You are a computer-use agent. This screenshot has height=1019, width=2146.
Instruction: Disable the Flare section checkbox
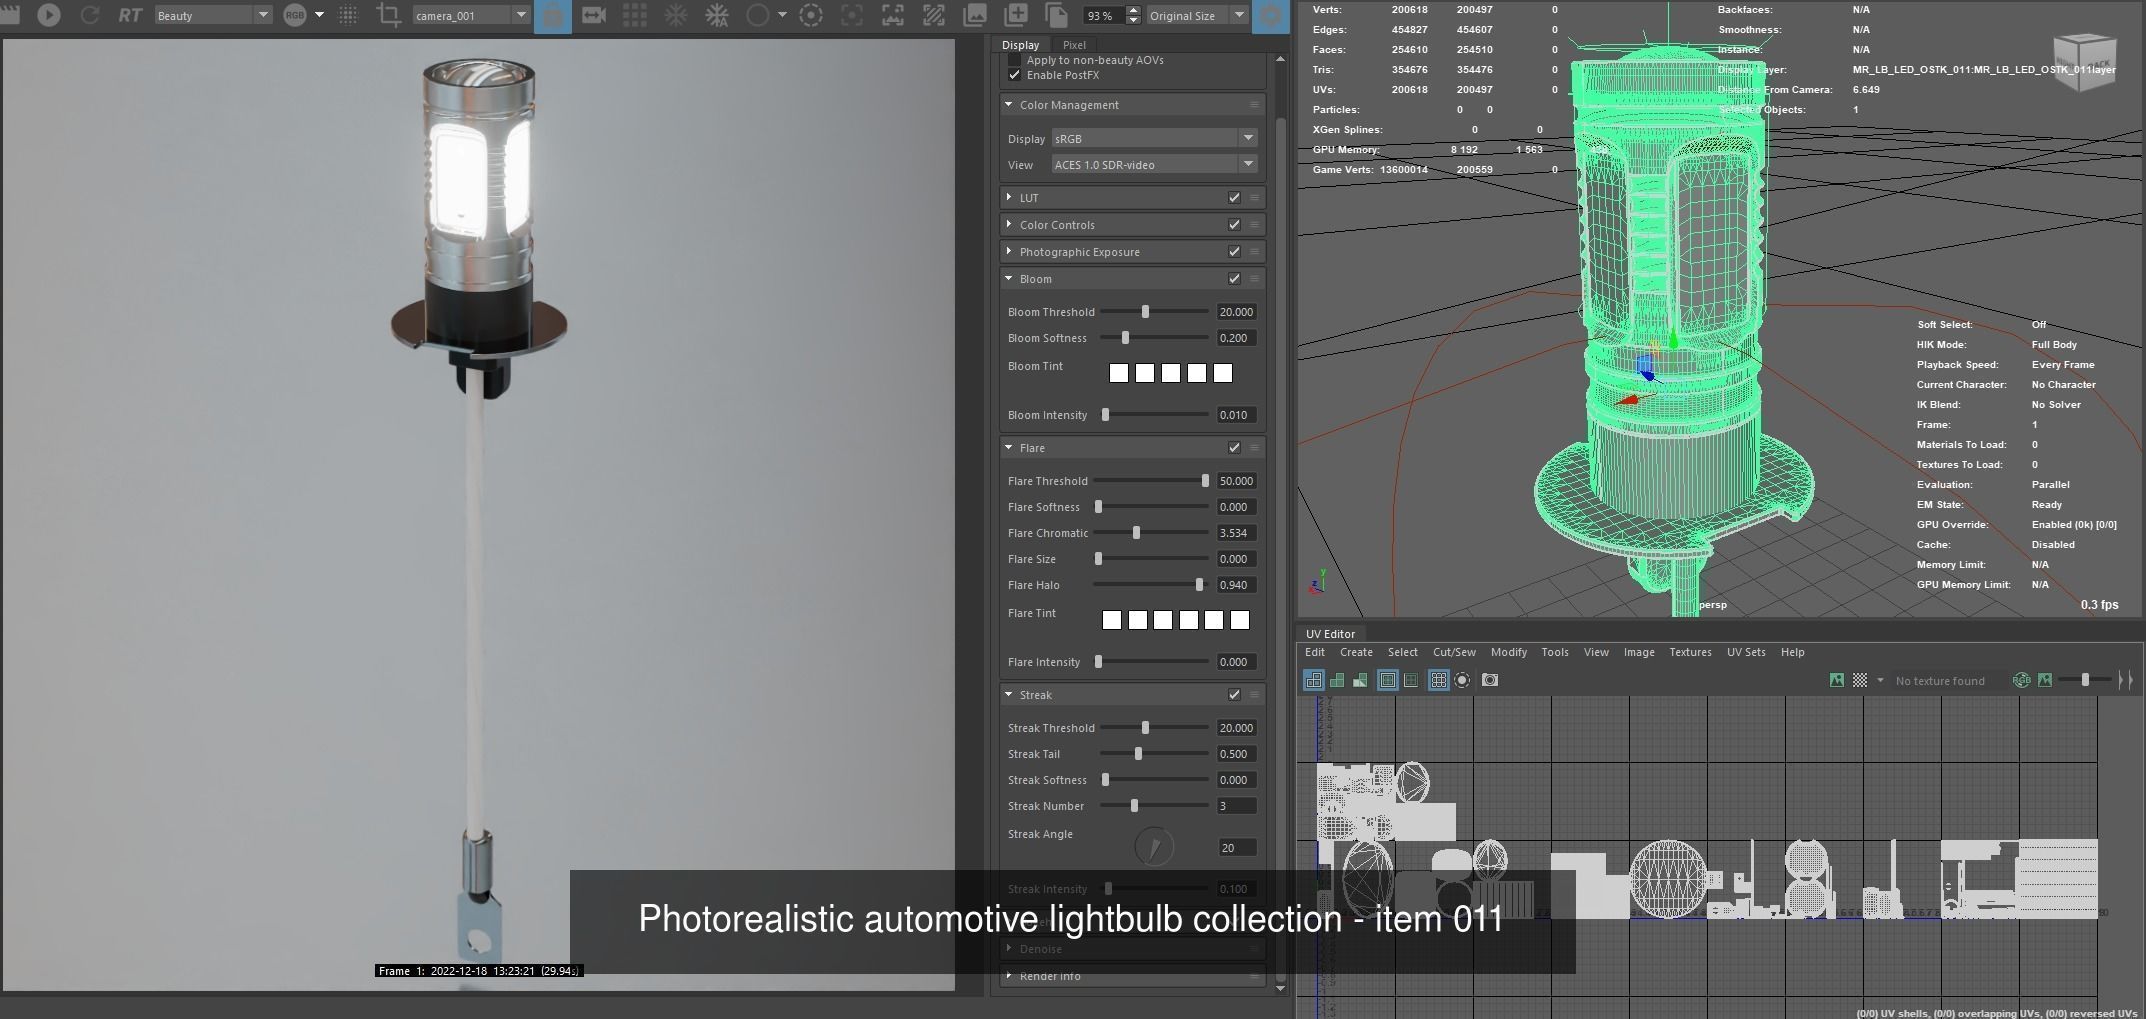1234,448
